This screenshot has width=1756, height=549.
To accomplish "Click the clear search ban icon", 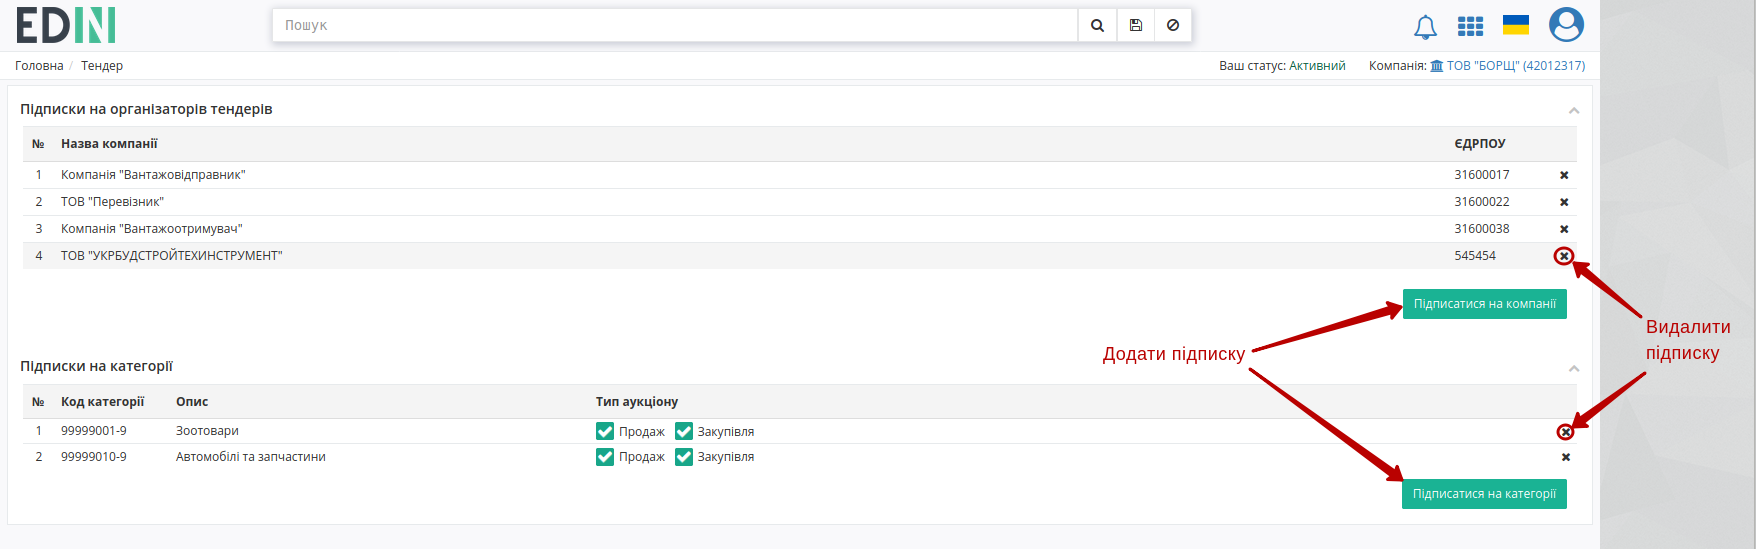I will pyautogui.click(x=1173, y=25).
